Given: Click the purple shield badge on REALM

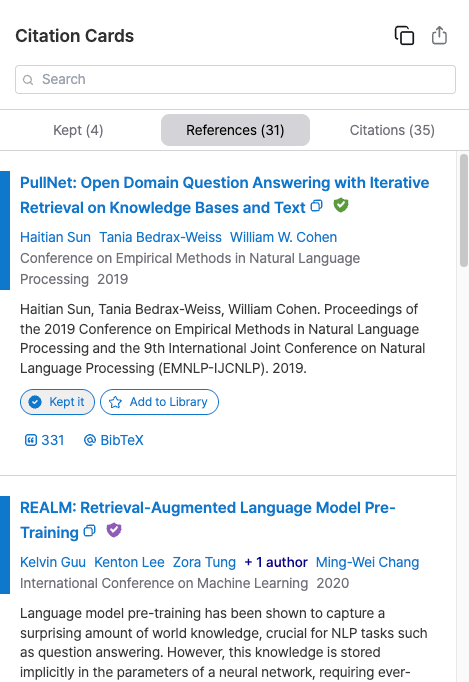Looking at the screenshot, I should [x=114, y=530].
